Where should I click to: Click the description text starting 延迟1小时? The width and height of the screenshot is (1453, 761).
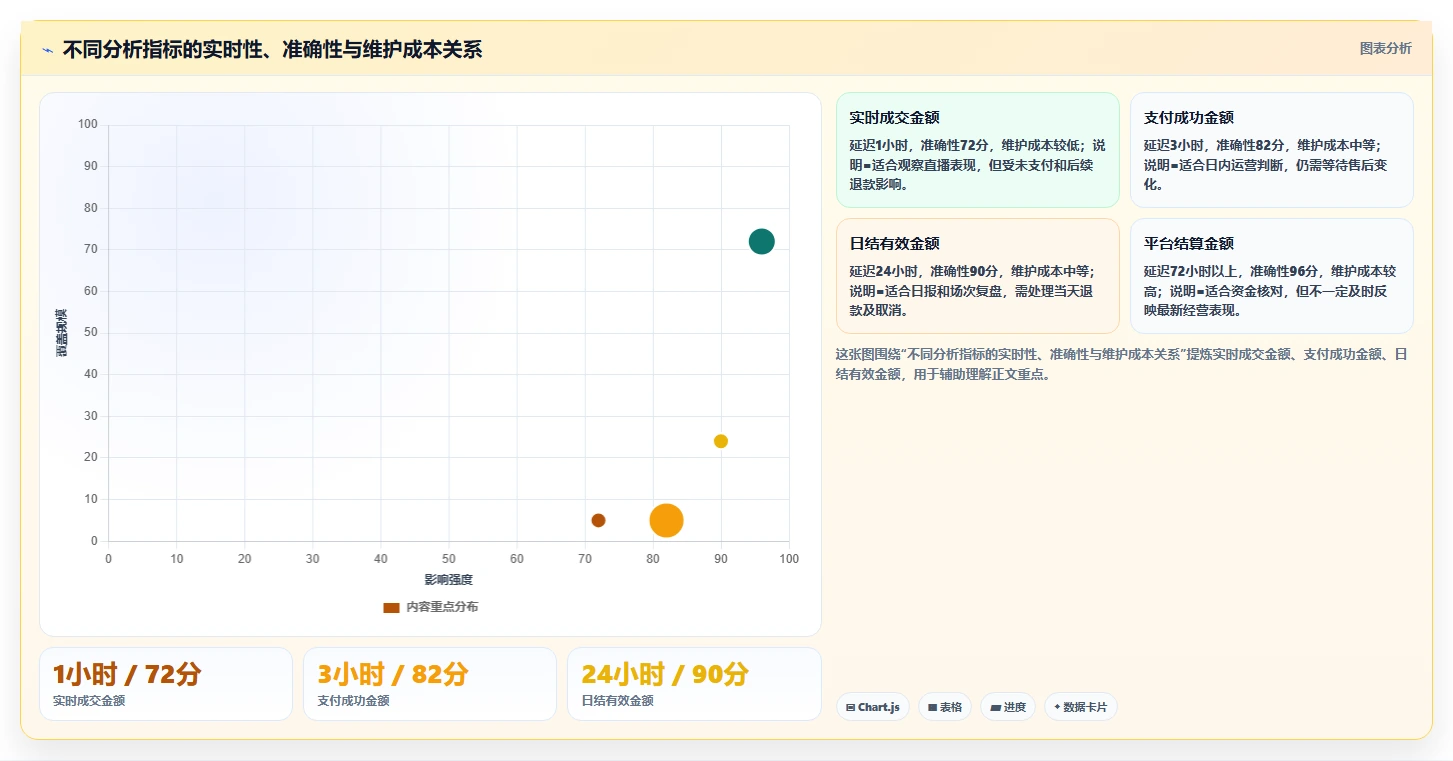pos(978,165)
